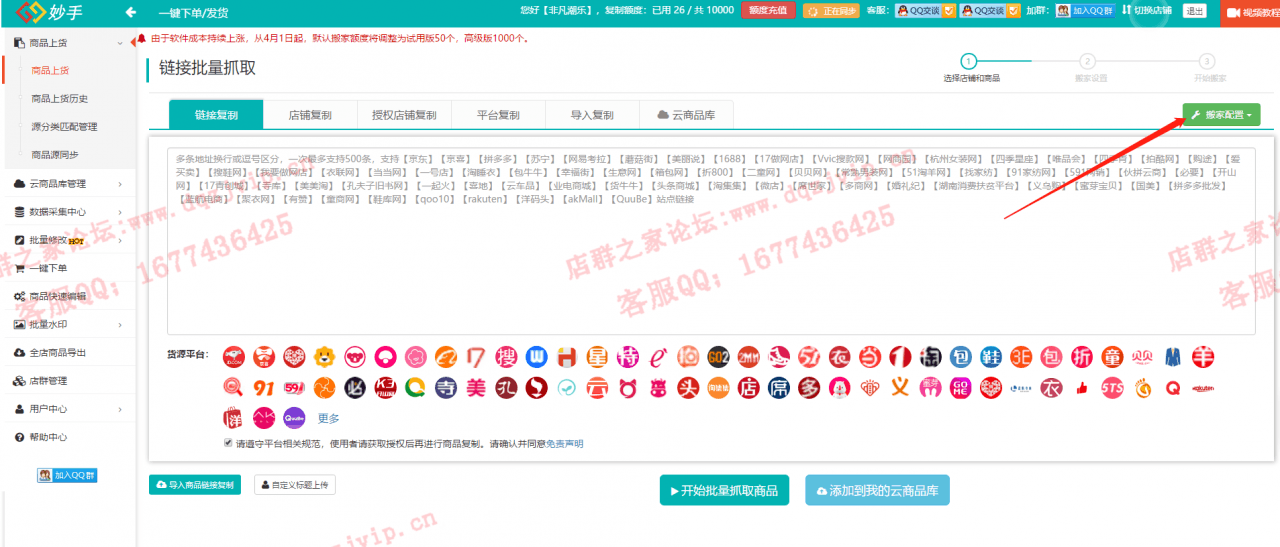Click the 退出 logout button
Screen dimensions: 1280x547
[1194, 11]
